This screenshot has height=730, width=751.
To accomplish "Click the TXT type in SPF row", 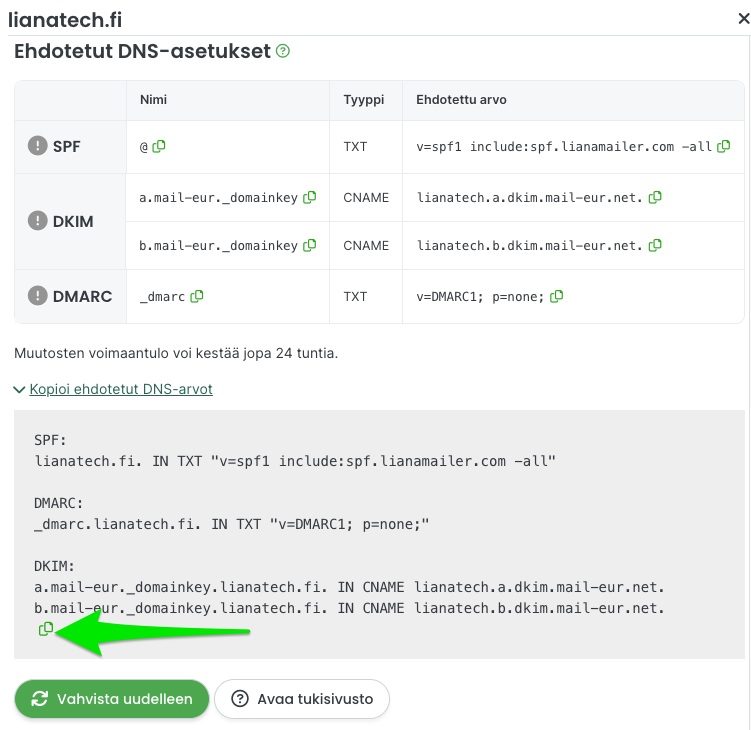I will 355,147.
